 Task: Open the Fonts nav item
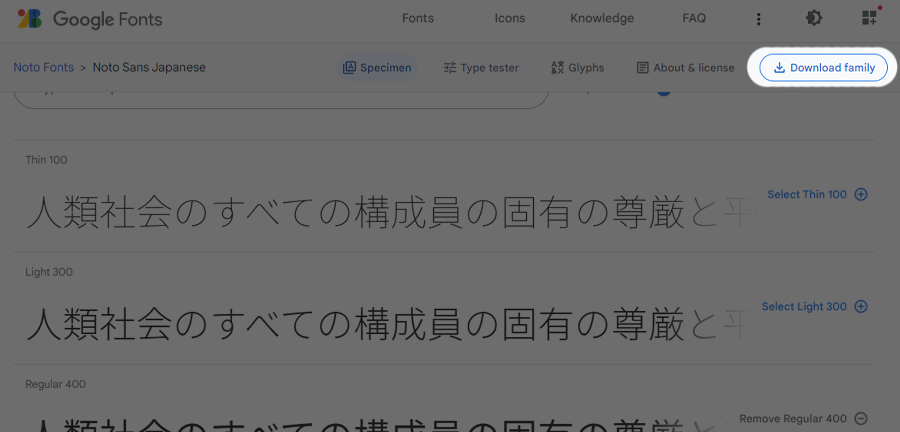[418, 18]
